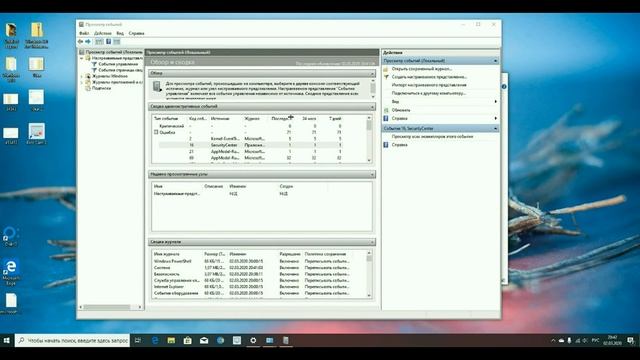Select the event 2 Kernel-EventTracing row

[252, 139]
